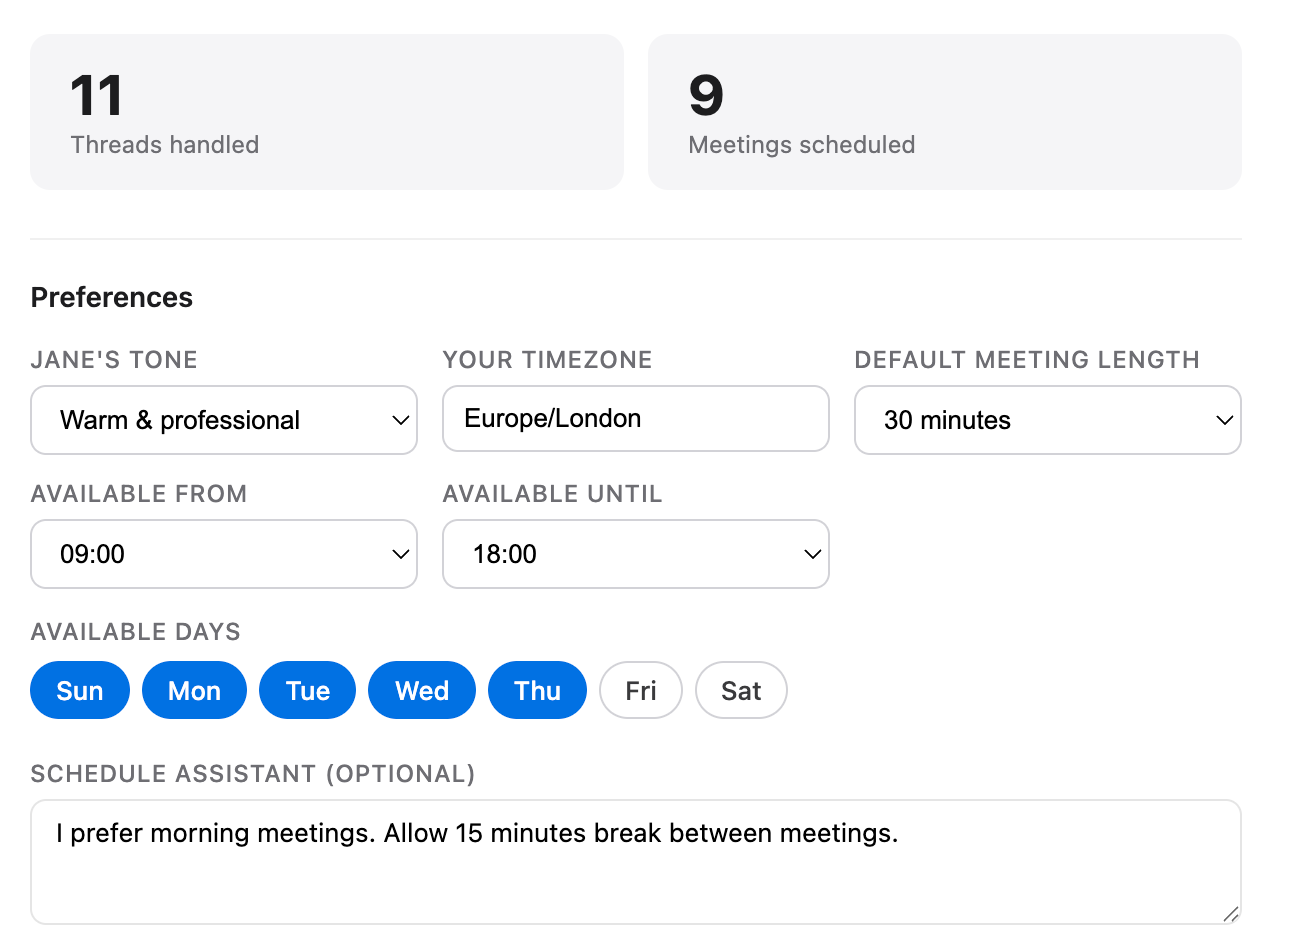Toggle Tuesday availability
Screen dimensions: 1294x938
tap(307, 690)
